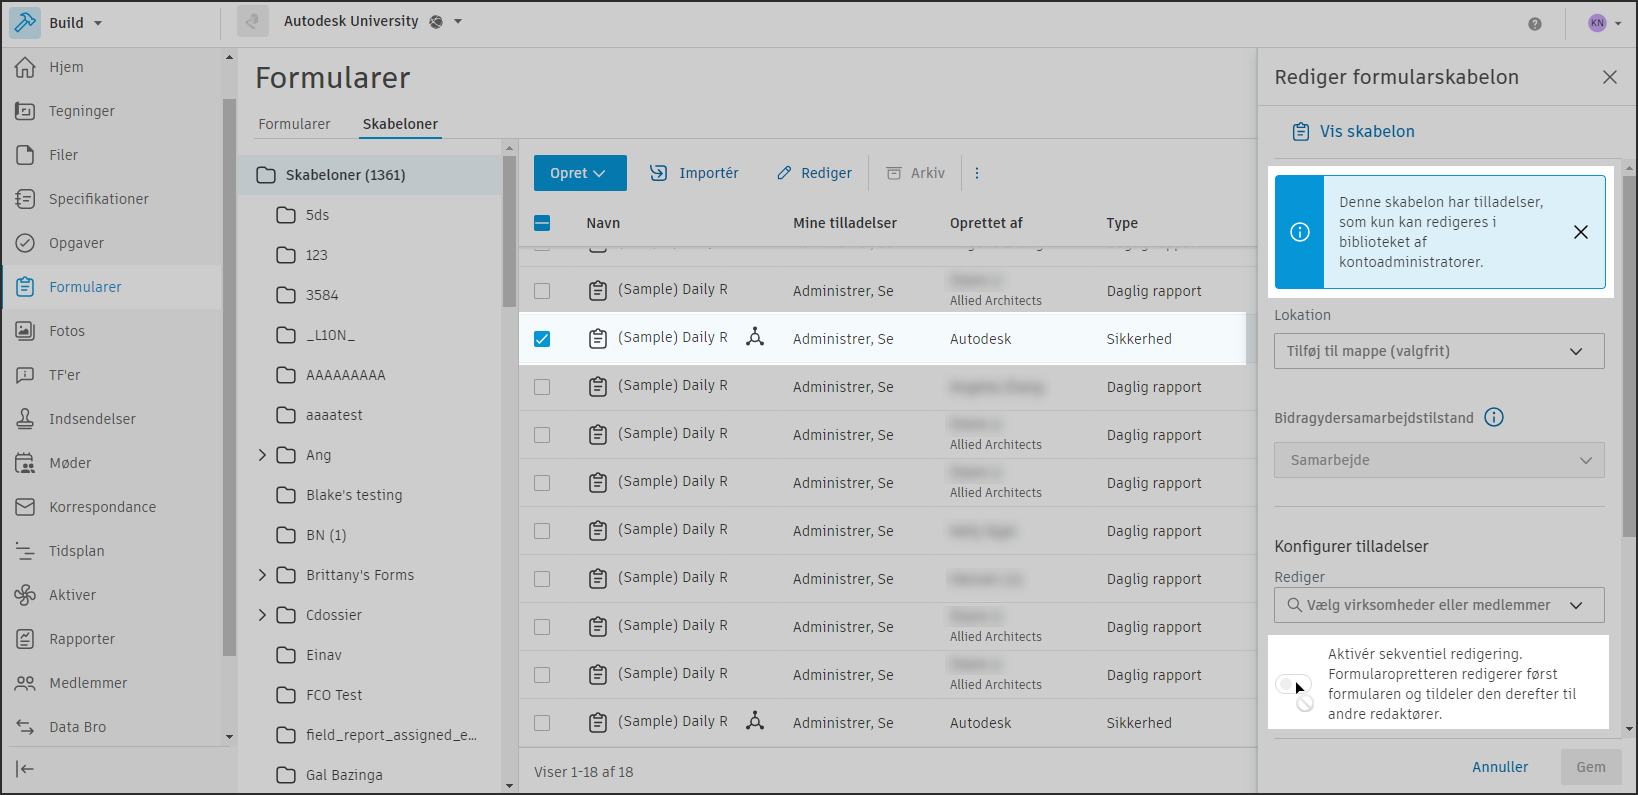Expand the Ang folder
1638x795 pixels.
tap(262, 455)
